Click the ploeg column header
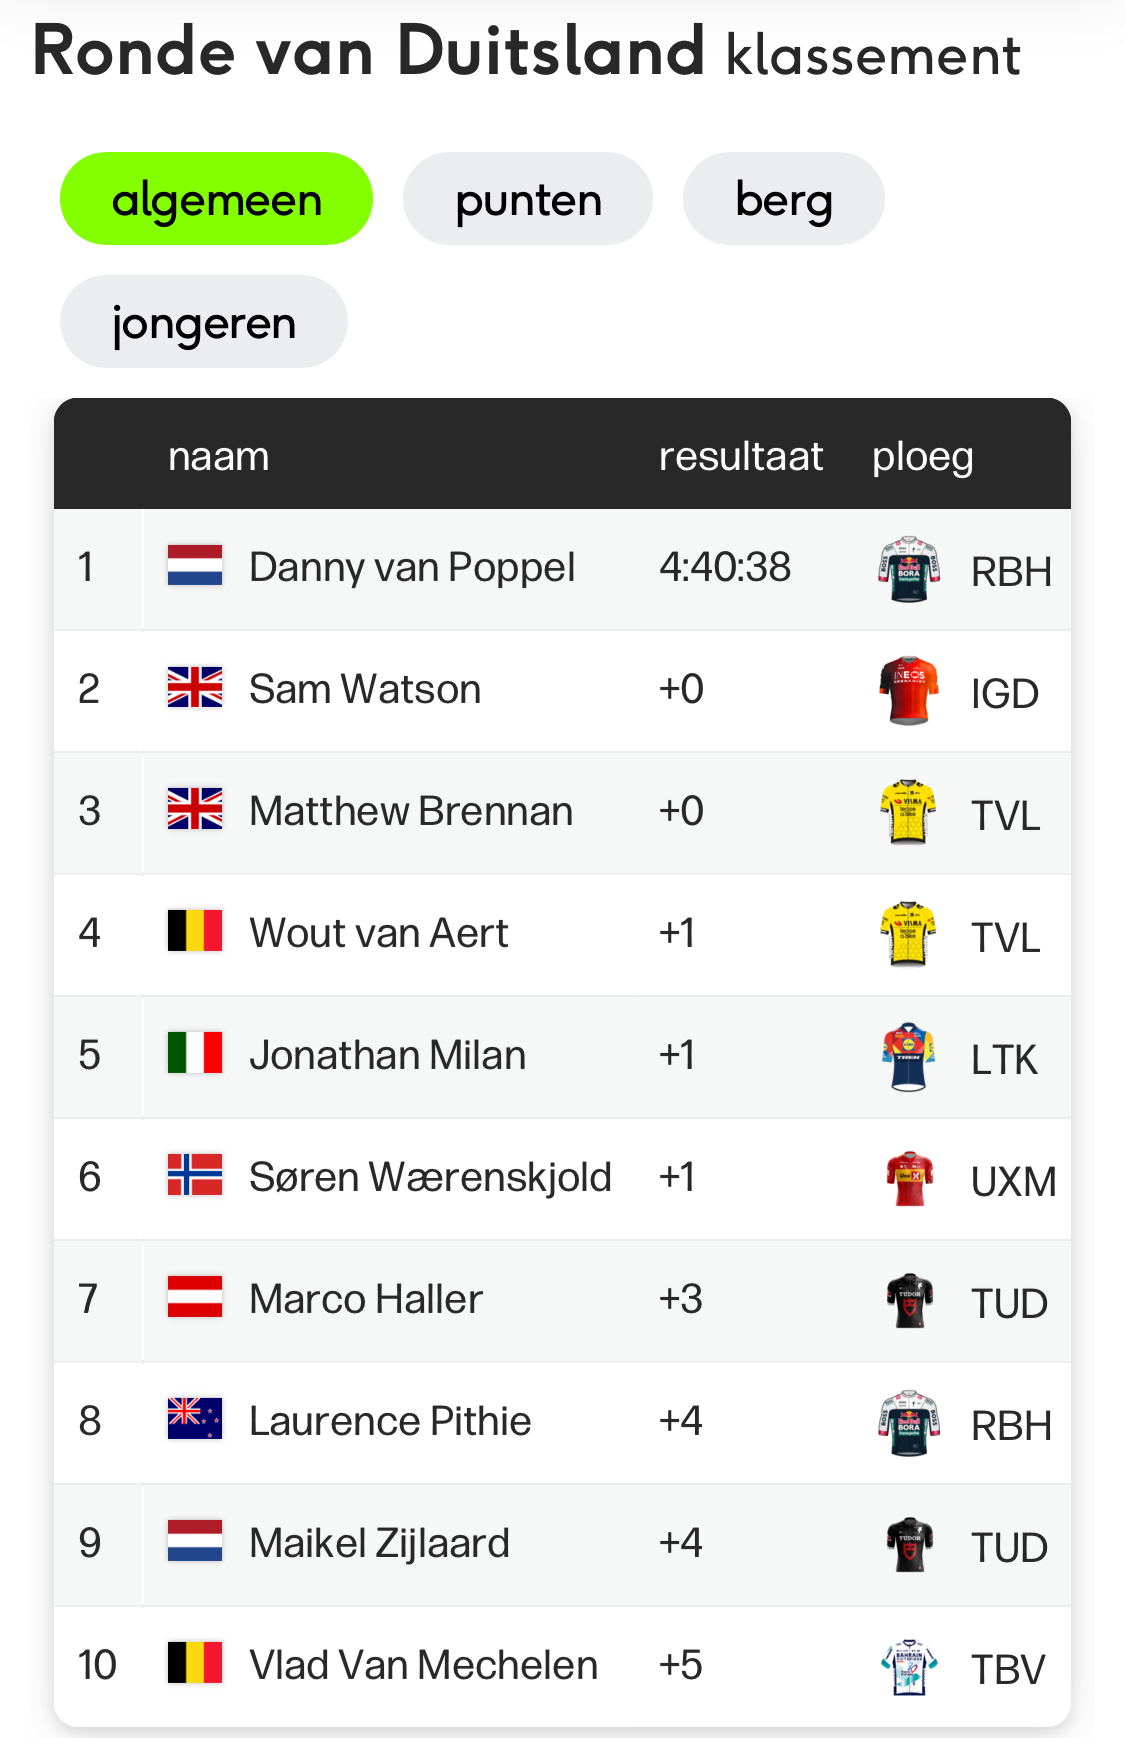Screen dimensions: 1125x1738 click(923, 457)
